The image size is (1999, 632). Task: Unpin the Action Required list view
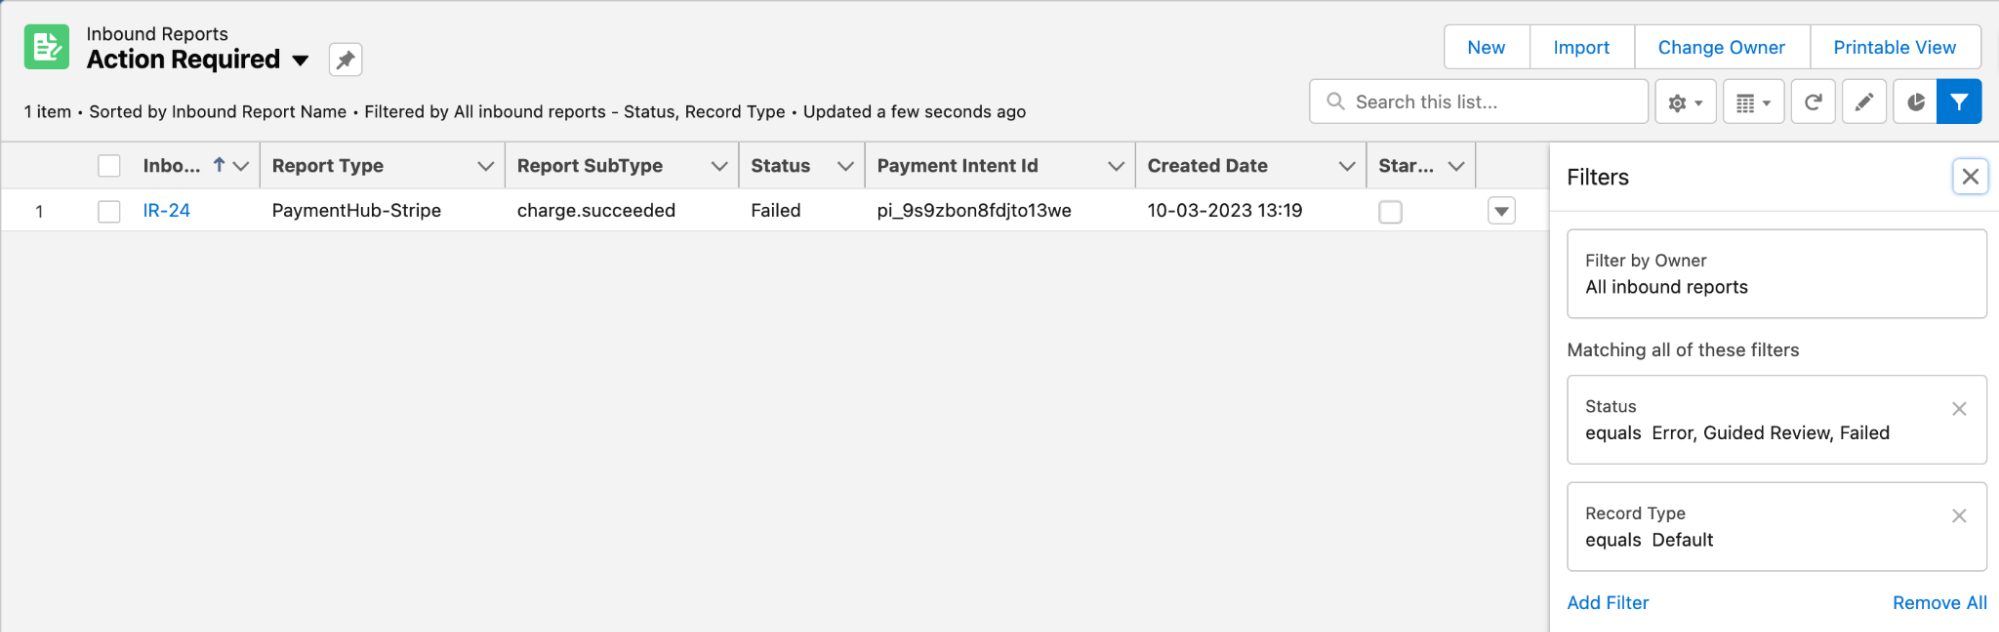click(344, 59)
